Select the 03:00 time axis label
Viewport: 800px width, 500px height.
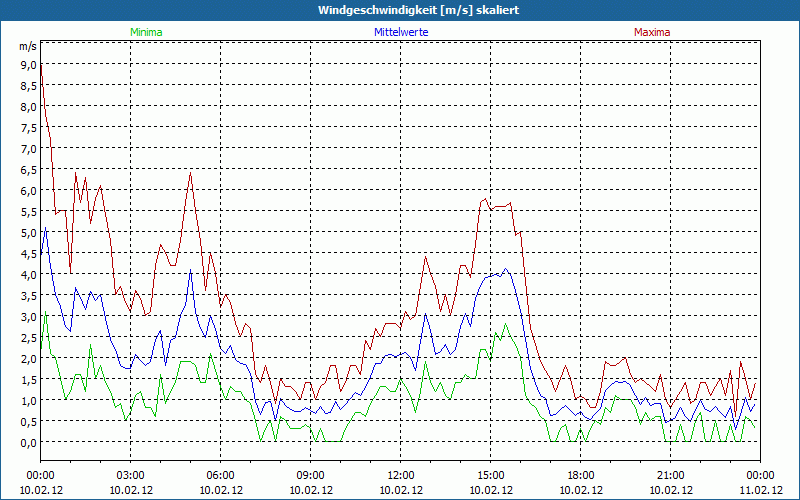(x=131, y=475)
